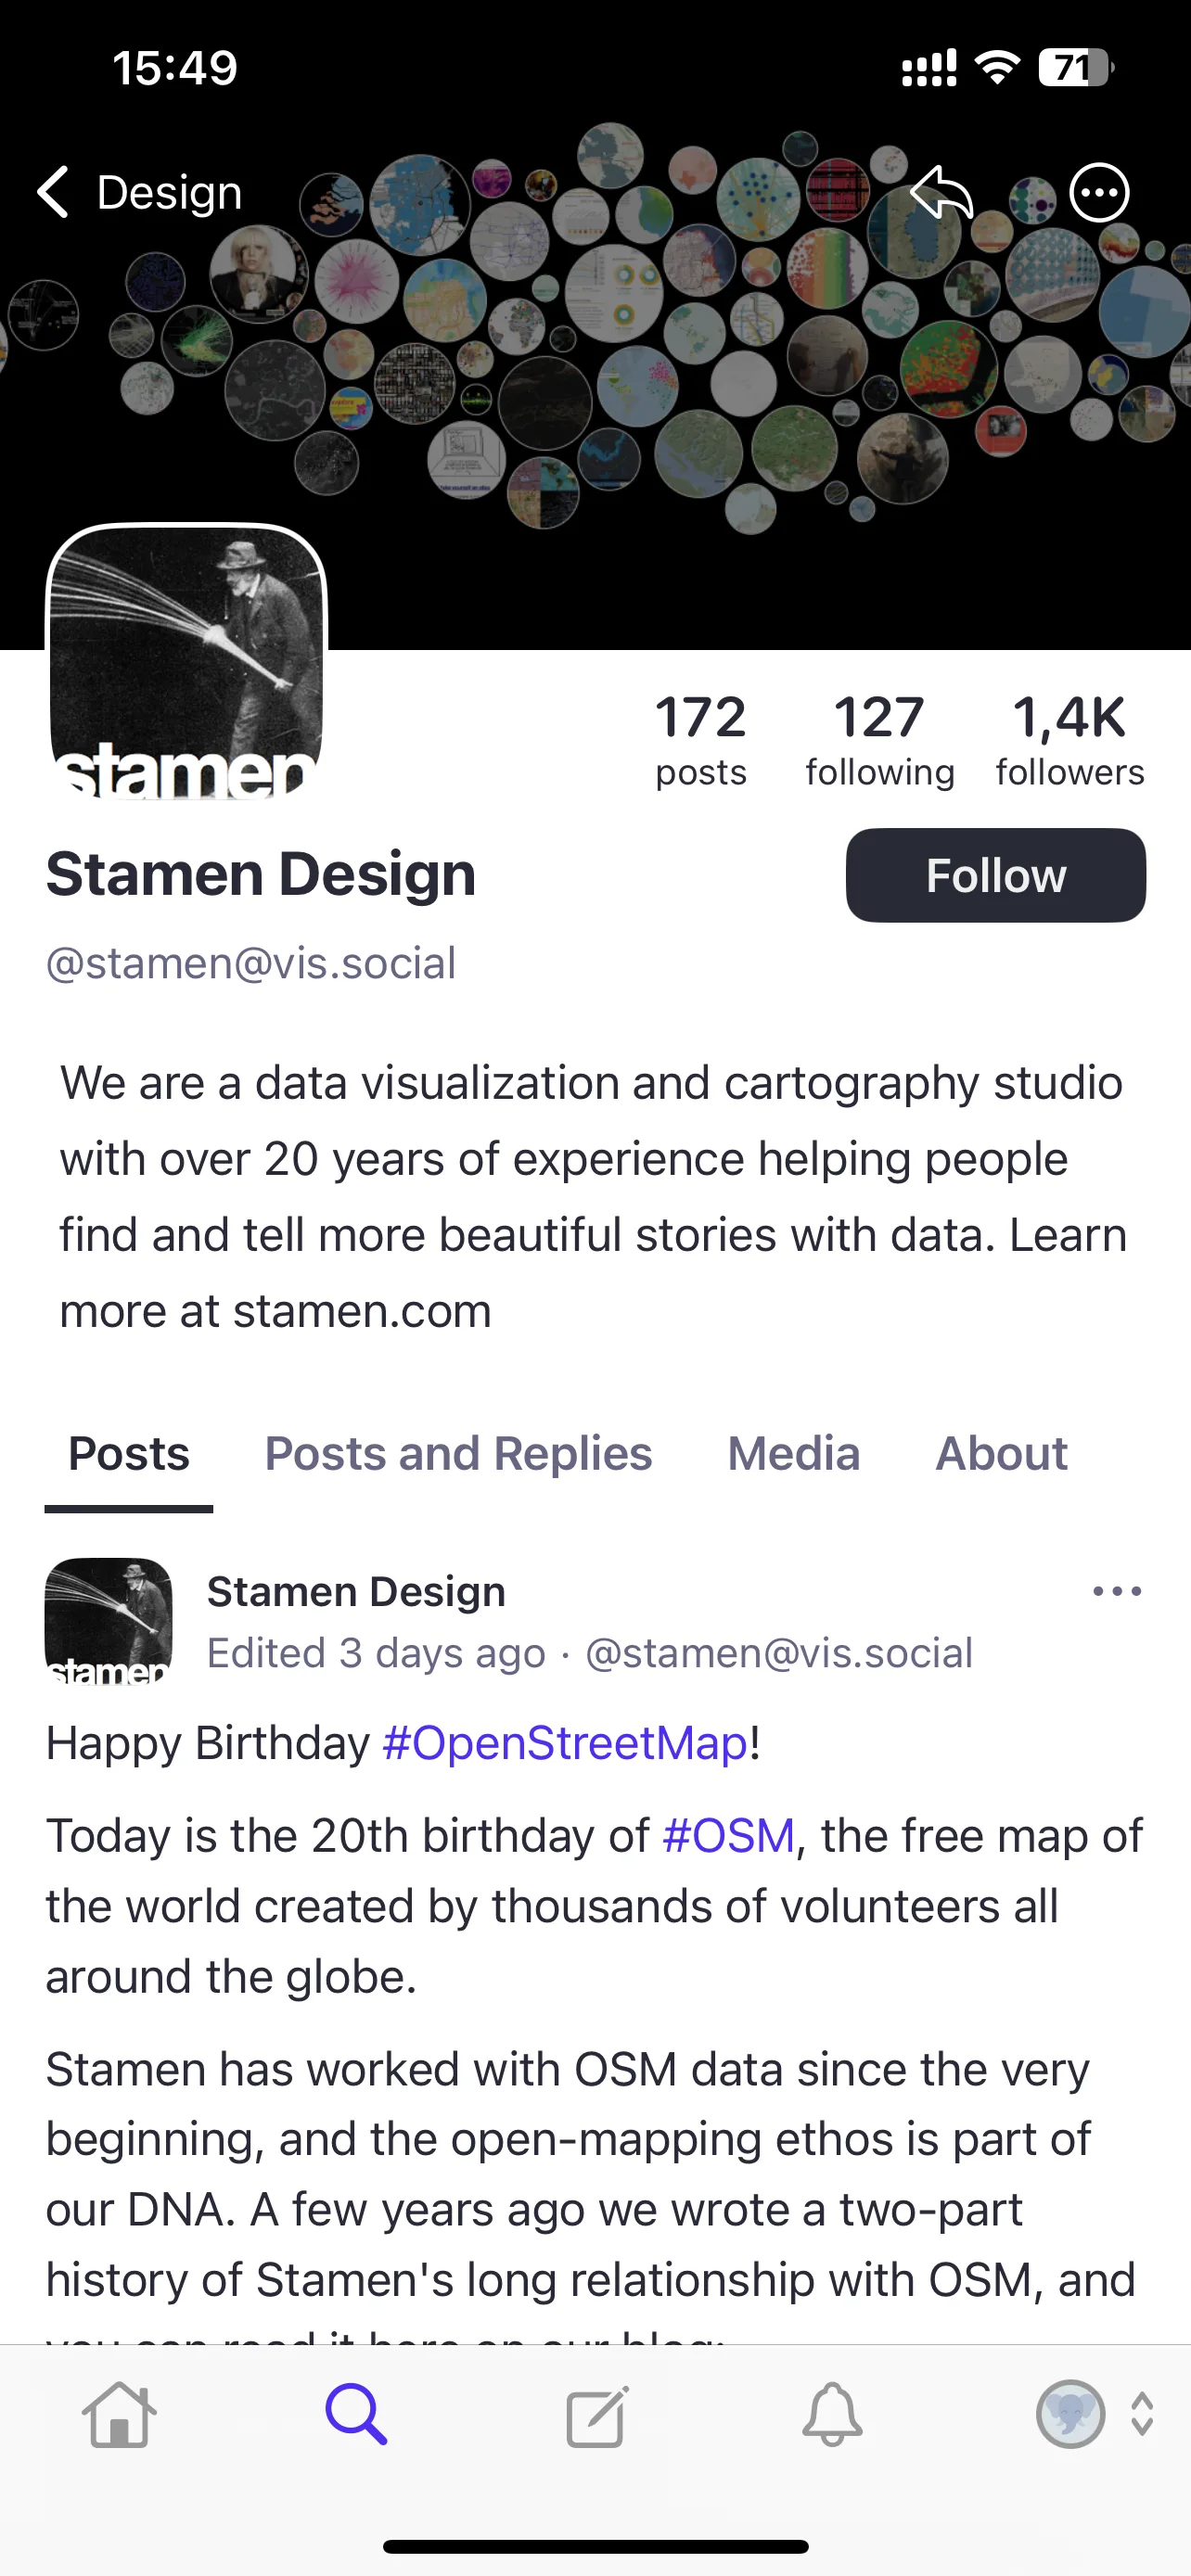Select the Search magnifier icon
1191x2576 pixels.
(x=356, y=2416)
